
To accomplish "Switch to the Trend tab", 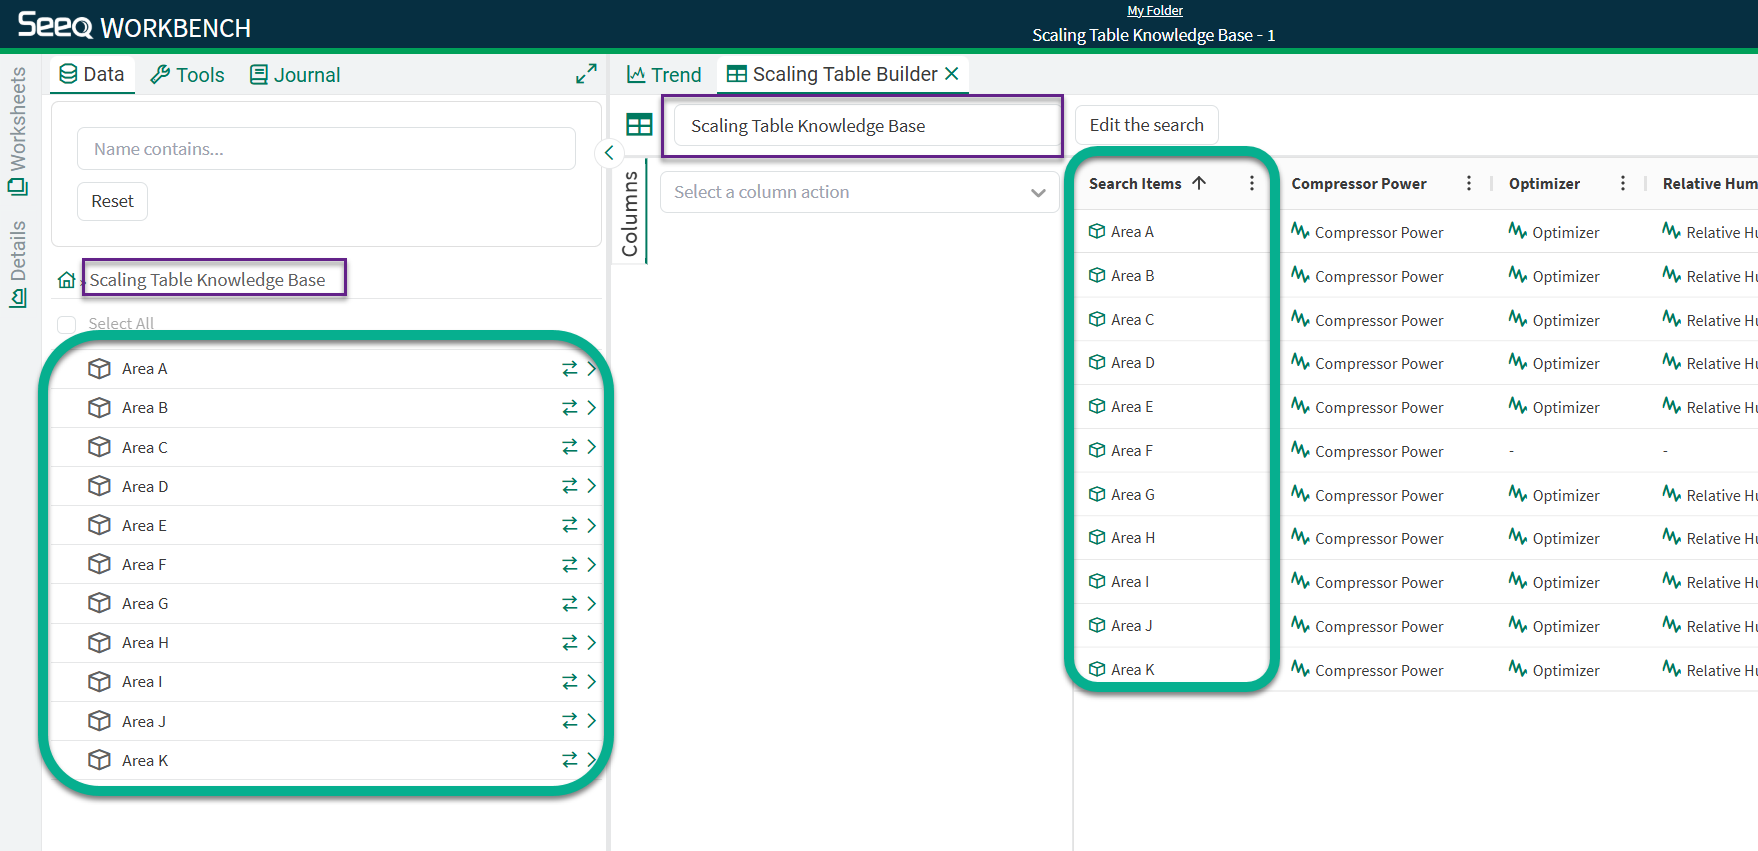I will coord(664,75).
